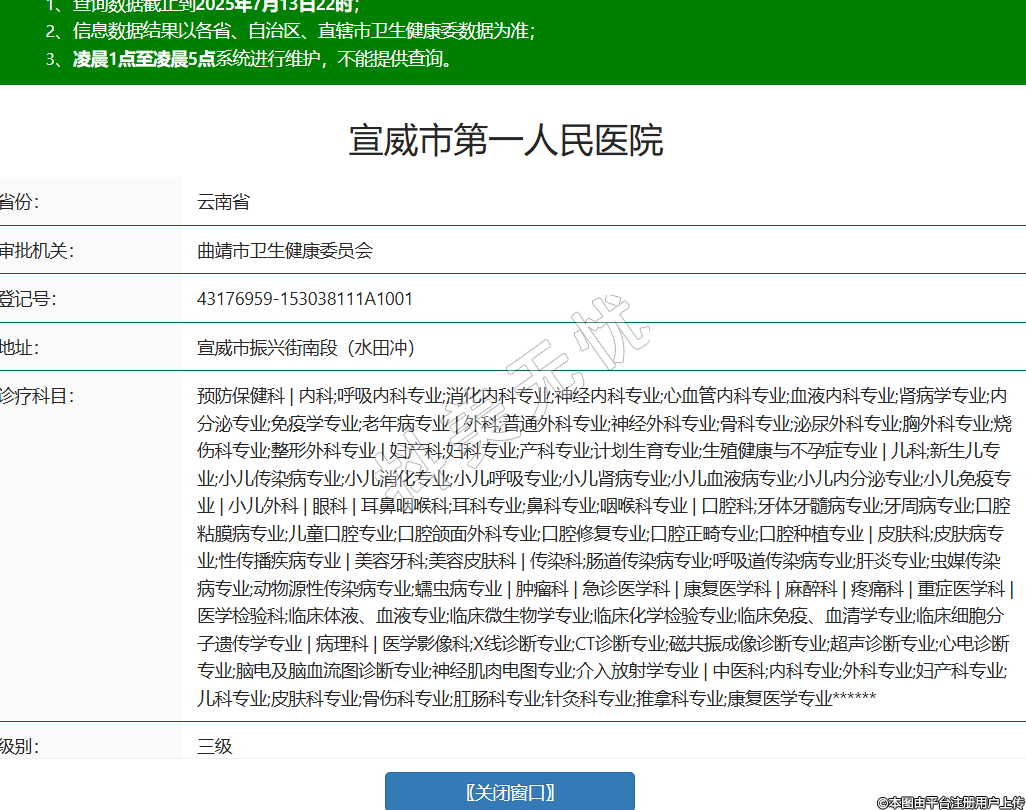
Task: Click the province value 云南省
Action: pyautogui.click(x=223, y=202)
